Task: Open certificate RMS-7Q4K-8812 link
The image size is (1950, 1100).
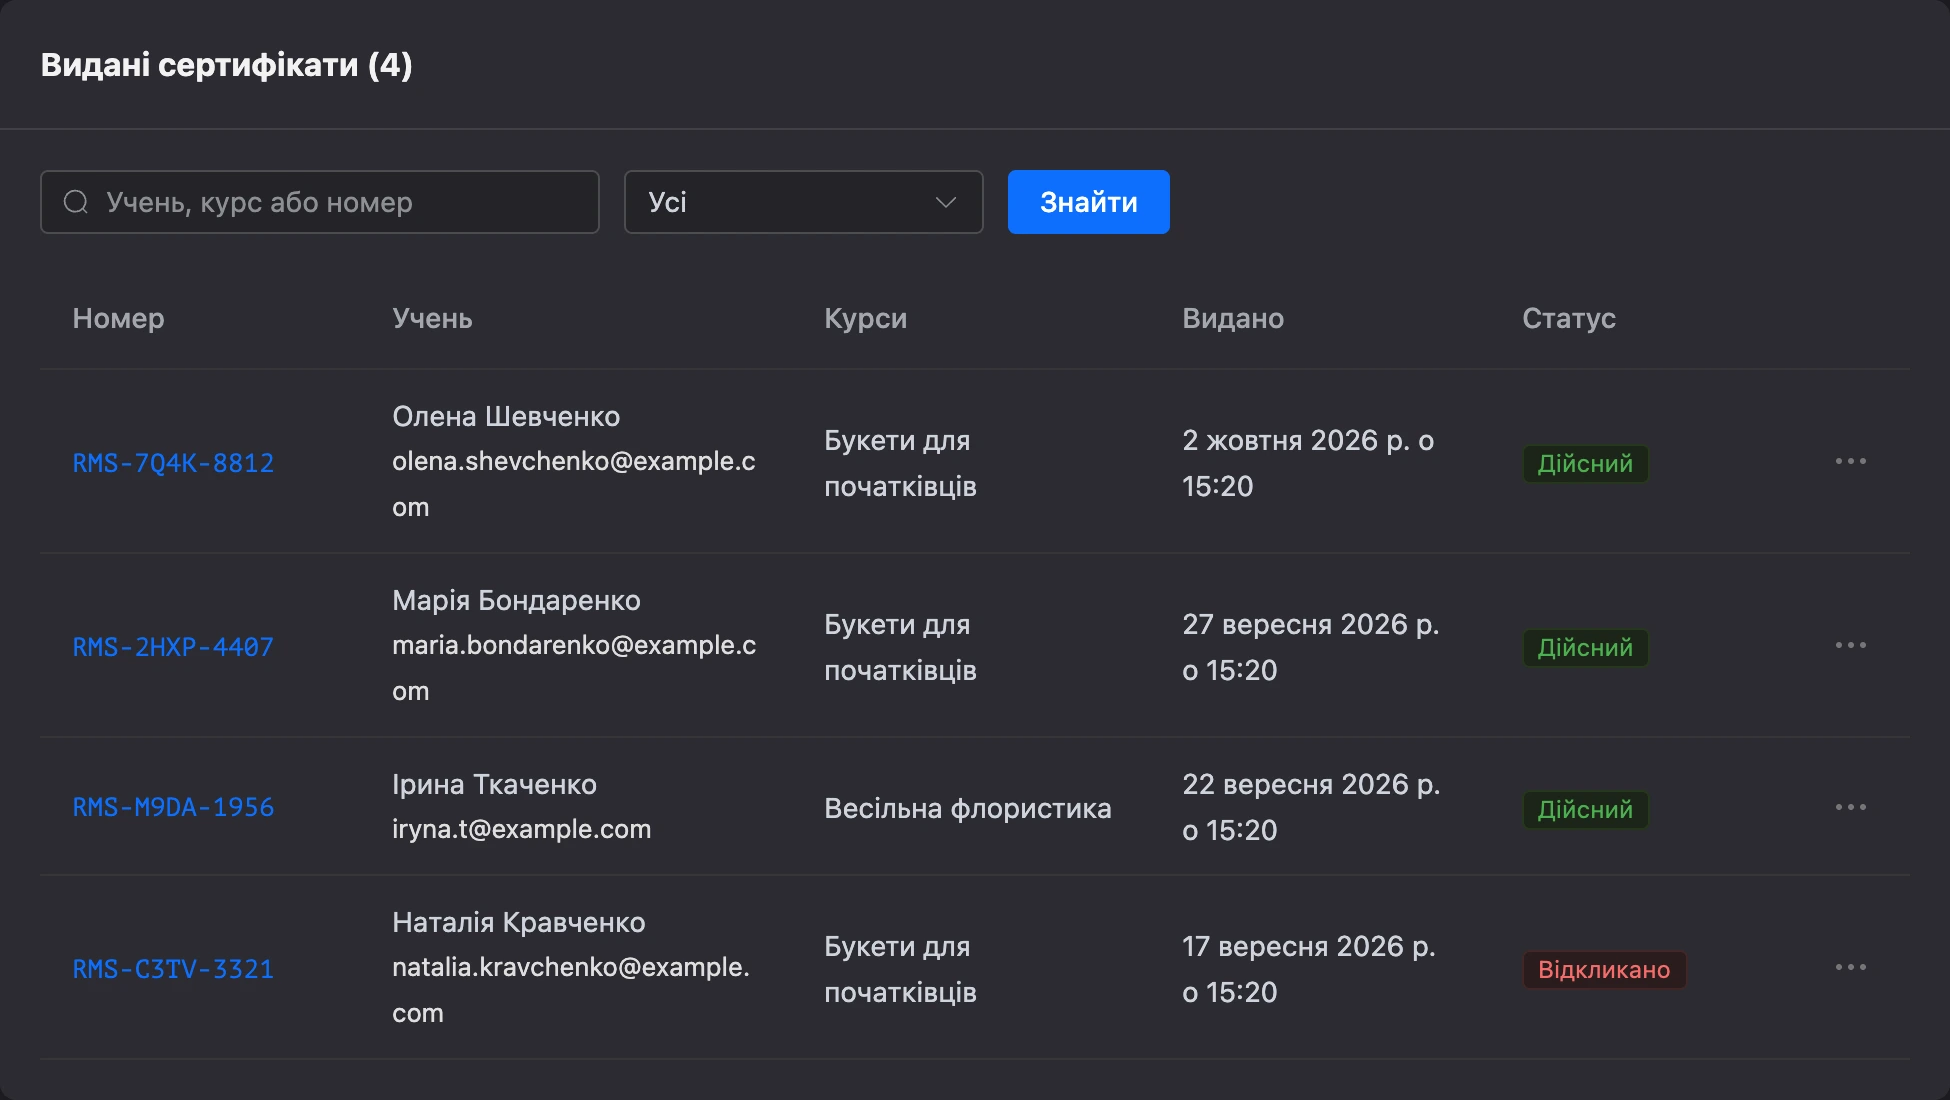Action: [173, 463]
